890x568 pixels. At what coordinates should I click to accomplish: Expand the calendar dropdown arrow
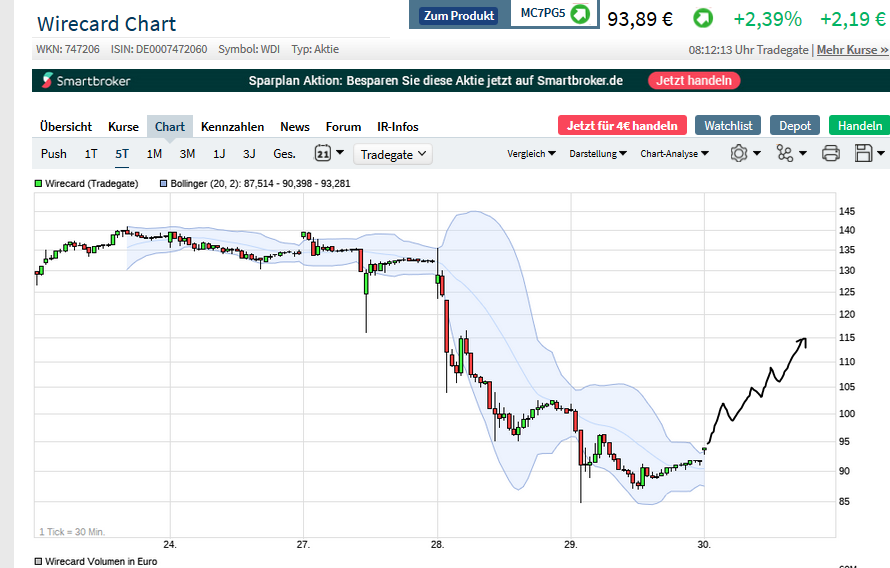[340, 153]
